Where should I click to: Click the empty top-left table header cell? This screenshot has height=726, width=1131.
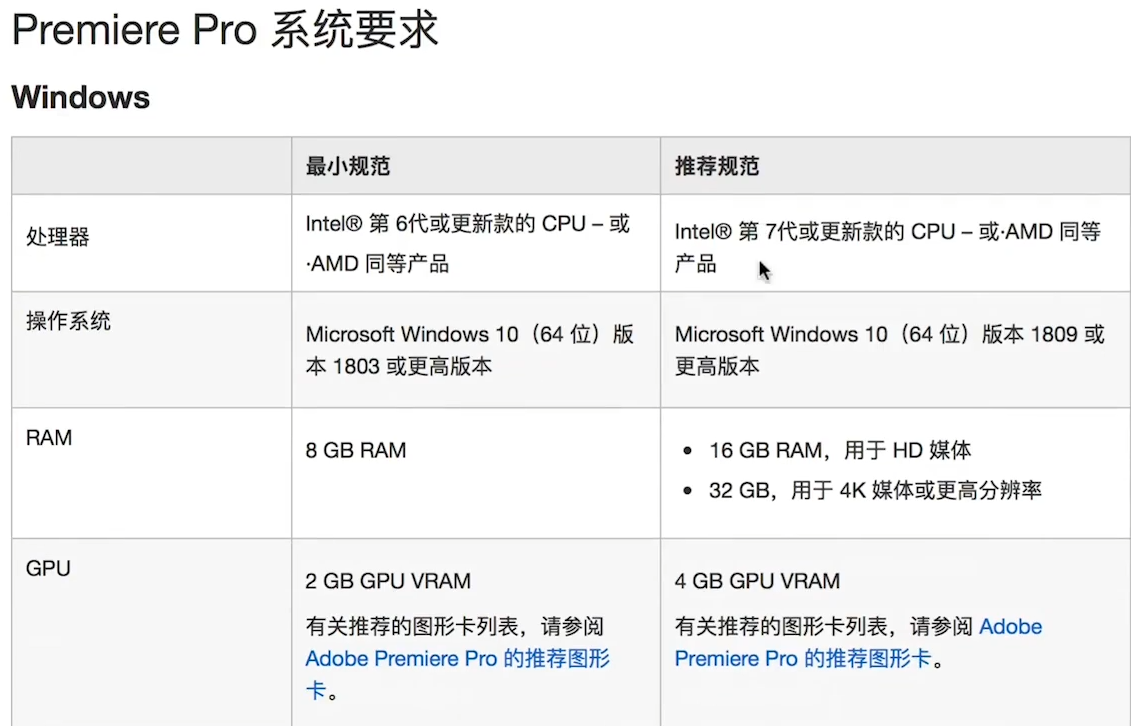151,166
